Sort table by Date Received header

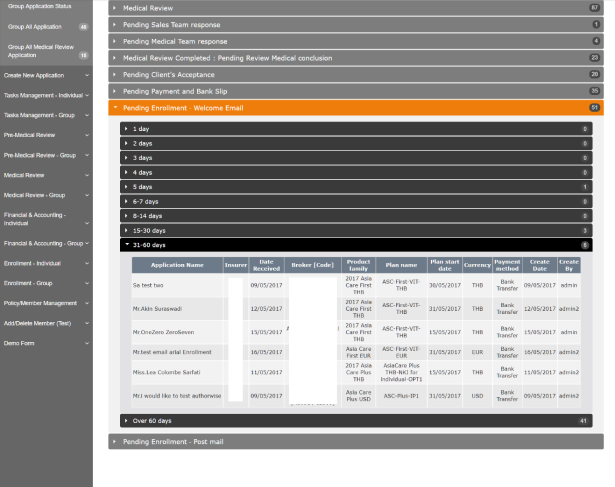pos(266,265)
